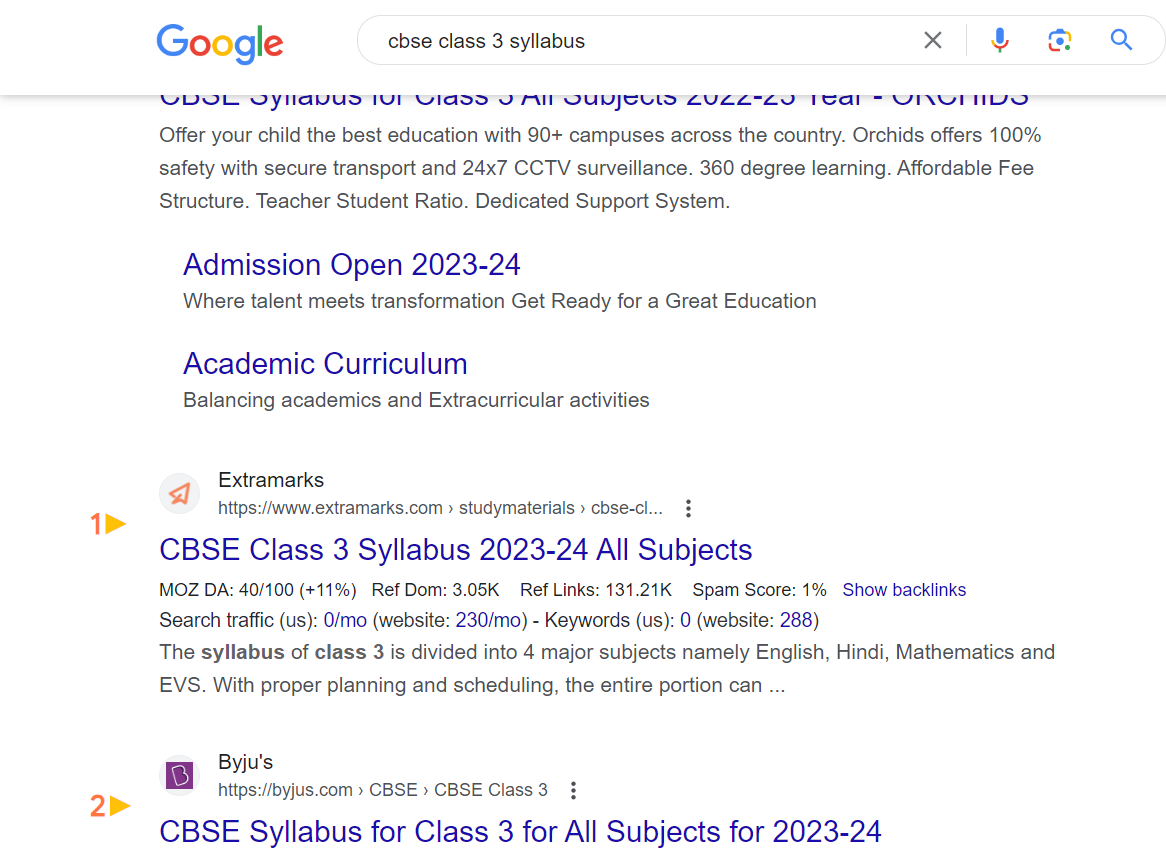Click the Ref Links: 131.21K metric

click(596, 590)
